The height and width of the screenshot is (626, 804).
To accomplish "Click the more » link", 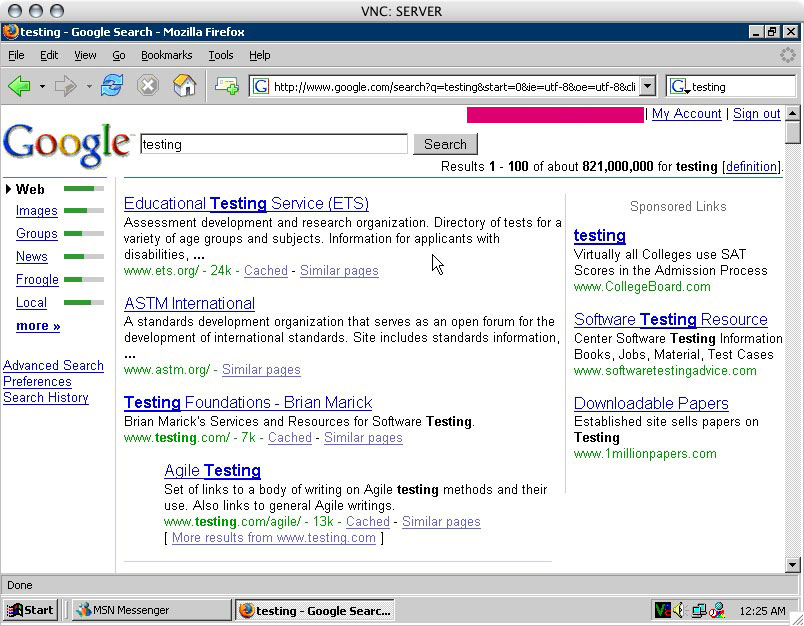I will tap(38, 326).
